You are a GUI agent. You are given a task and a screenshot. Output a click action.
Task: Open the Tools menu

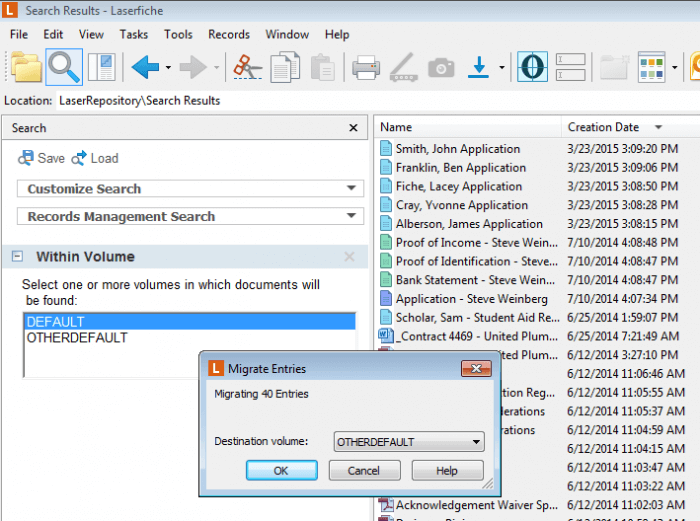pos(178,34)
